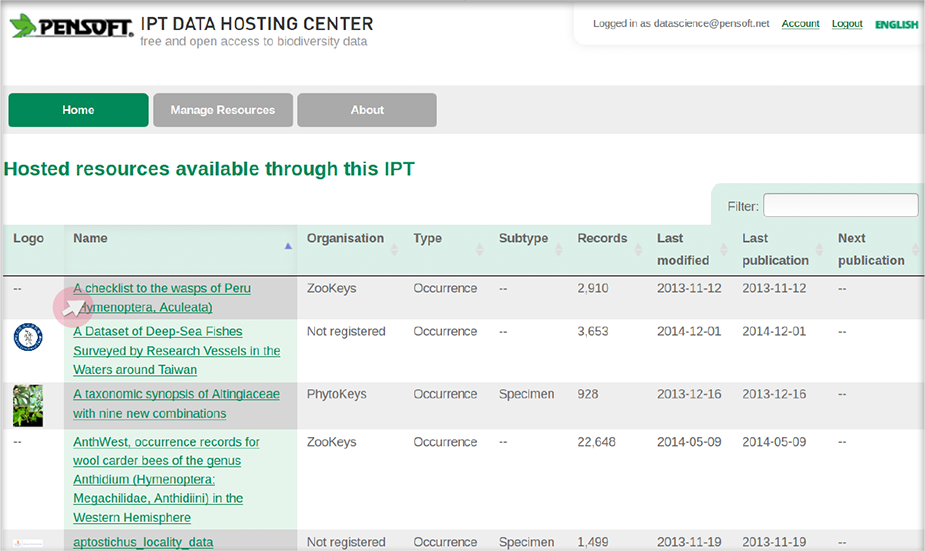925x551 pixels.
Task: Click the Pensoft logo
Action: [x=72, y=26]
